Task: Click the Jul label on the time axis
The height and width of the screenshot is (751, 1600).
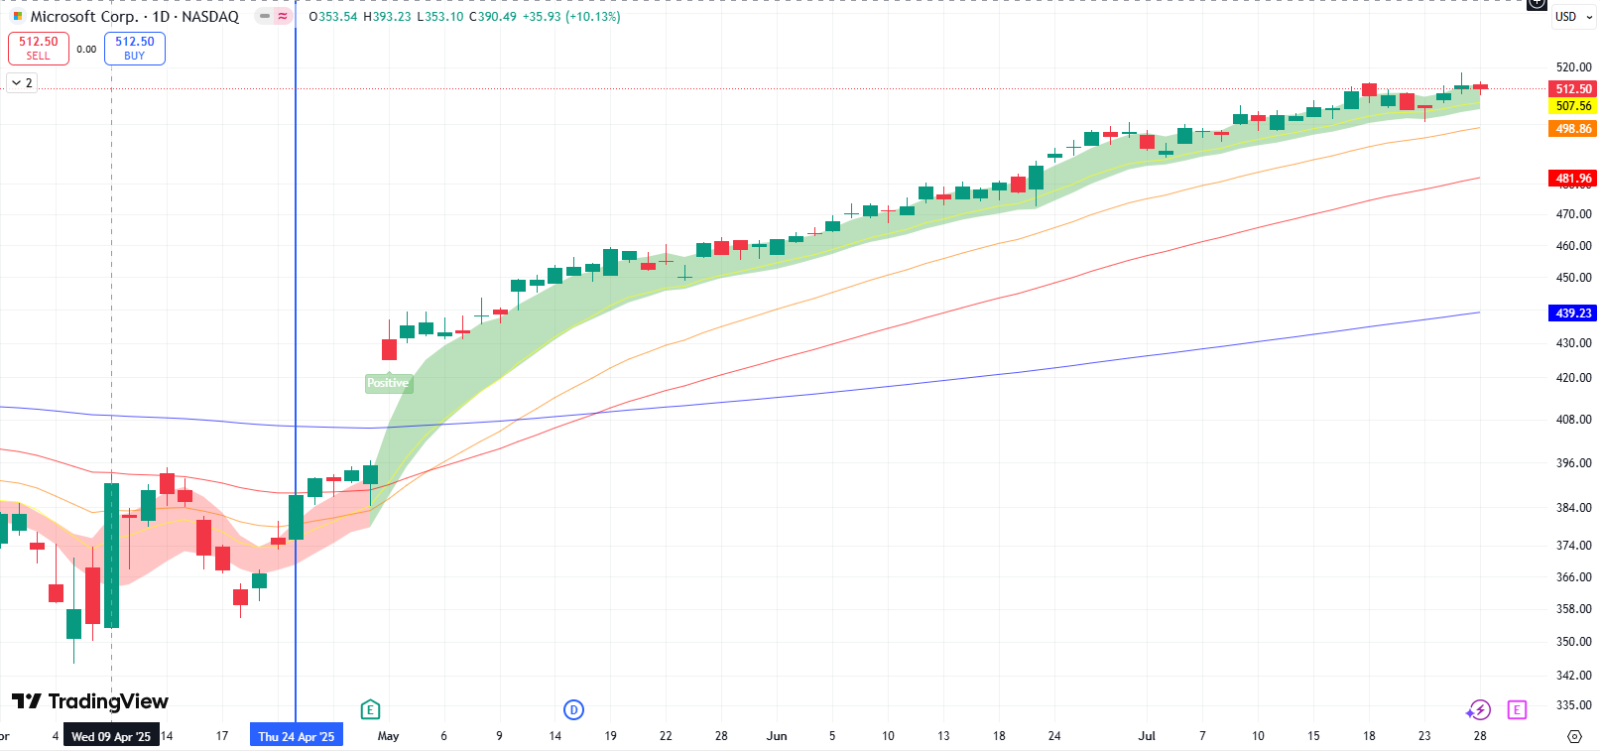Action: 1147,736
